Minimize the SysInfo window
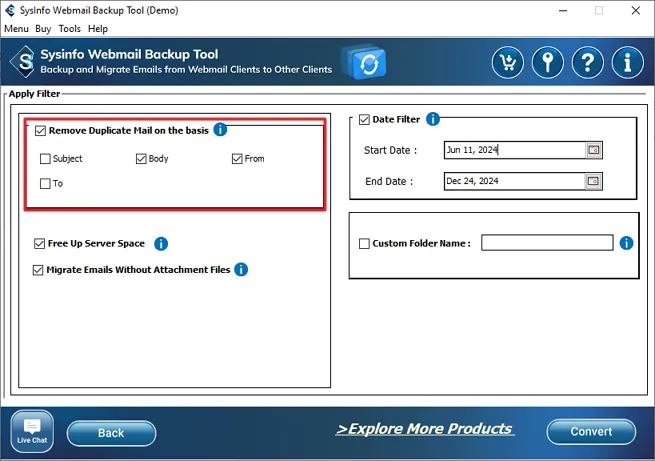The image size is (655, 461). click(563, 10)
